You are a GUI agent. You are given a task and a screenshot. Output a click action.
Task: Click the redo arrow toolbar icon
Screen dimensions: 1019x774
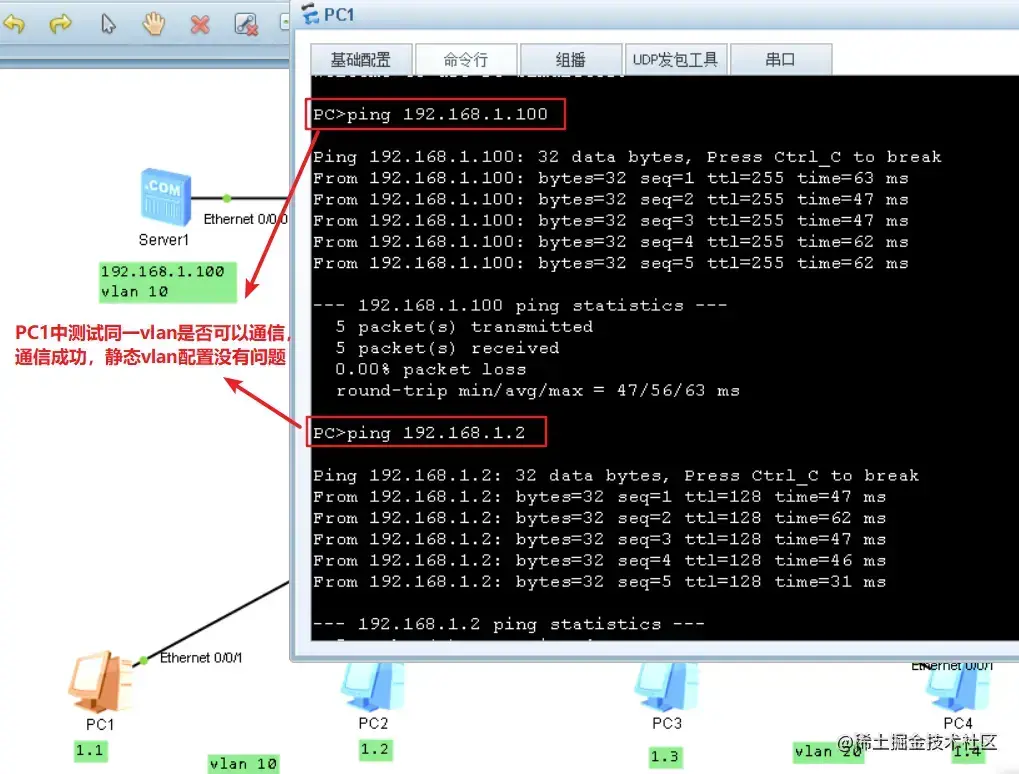coord(60,25)
